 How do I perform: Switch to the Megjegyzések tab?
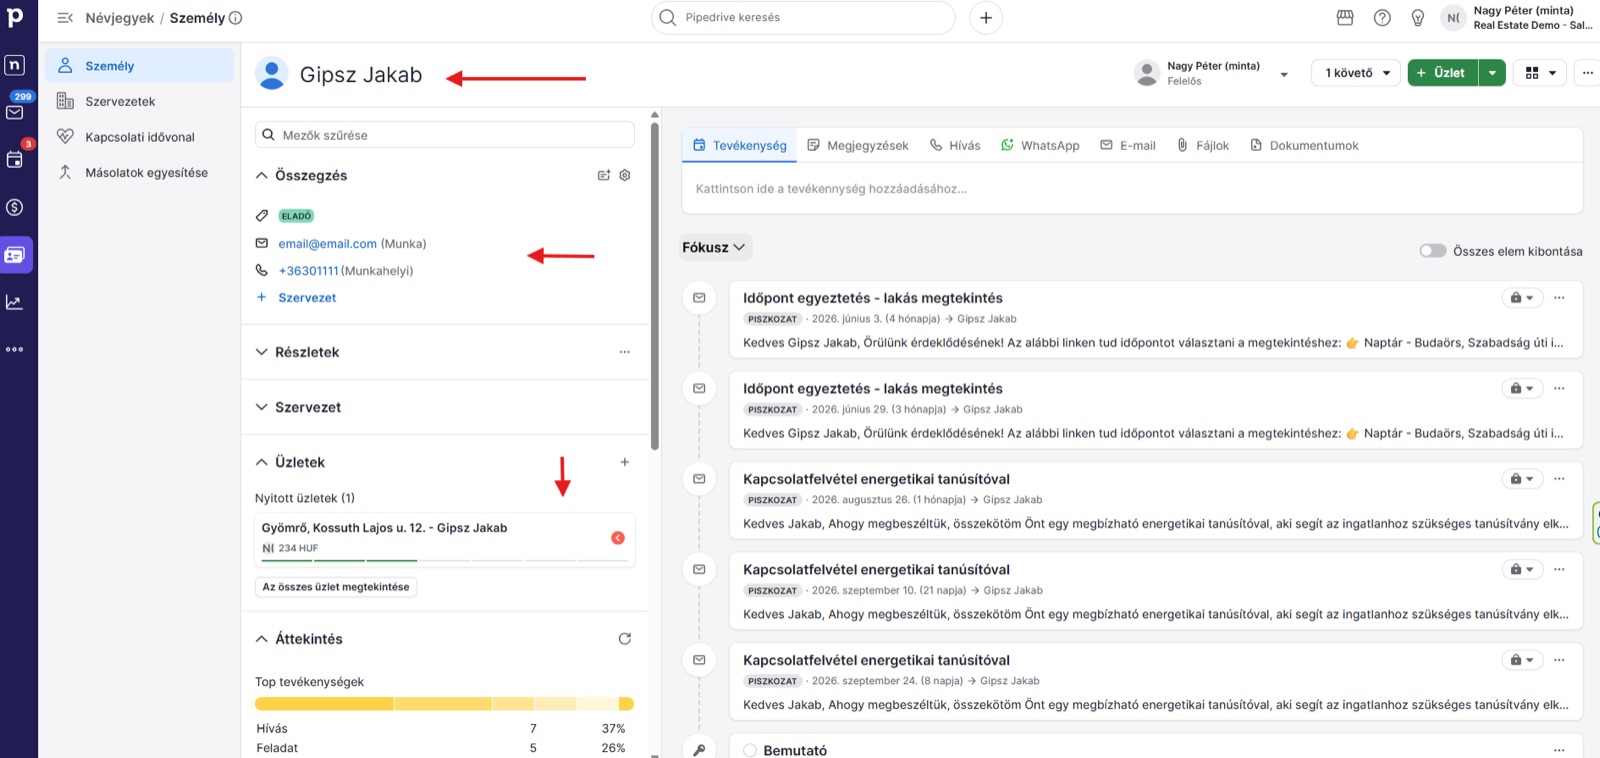(x=858, y=146)
